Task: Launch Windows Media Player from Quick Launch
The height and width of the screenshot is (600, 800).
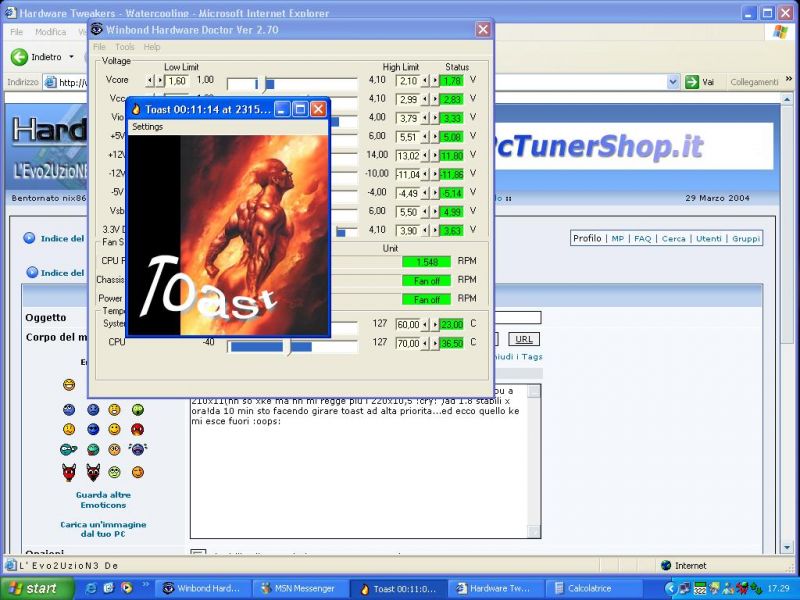Action: (126, 588)
